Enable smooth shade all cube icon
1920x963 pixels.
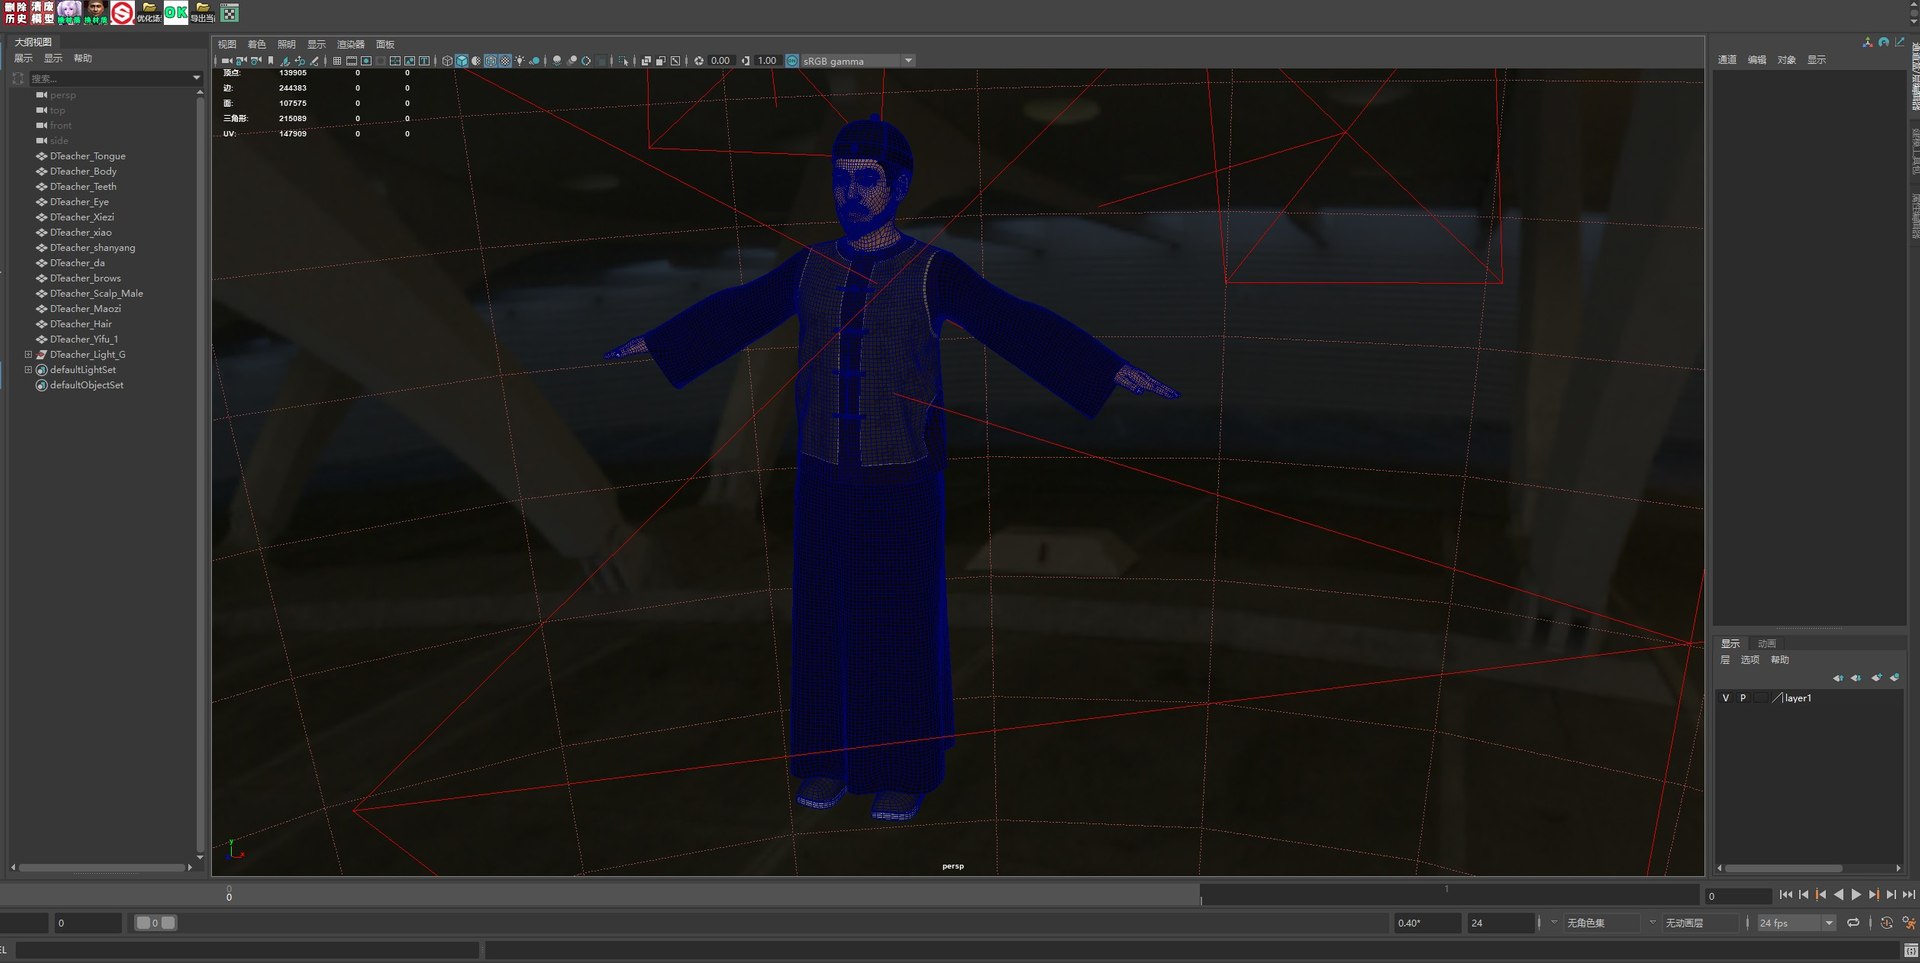(461, 61)
